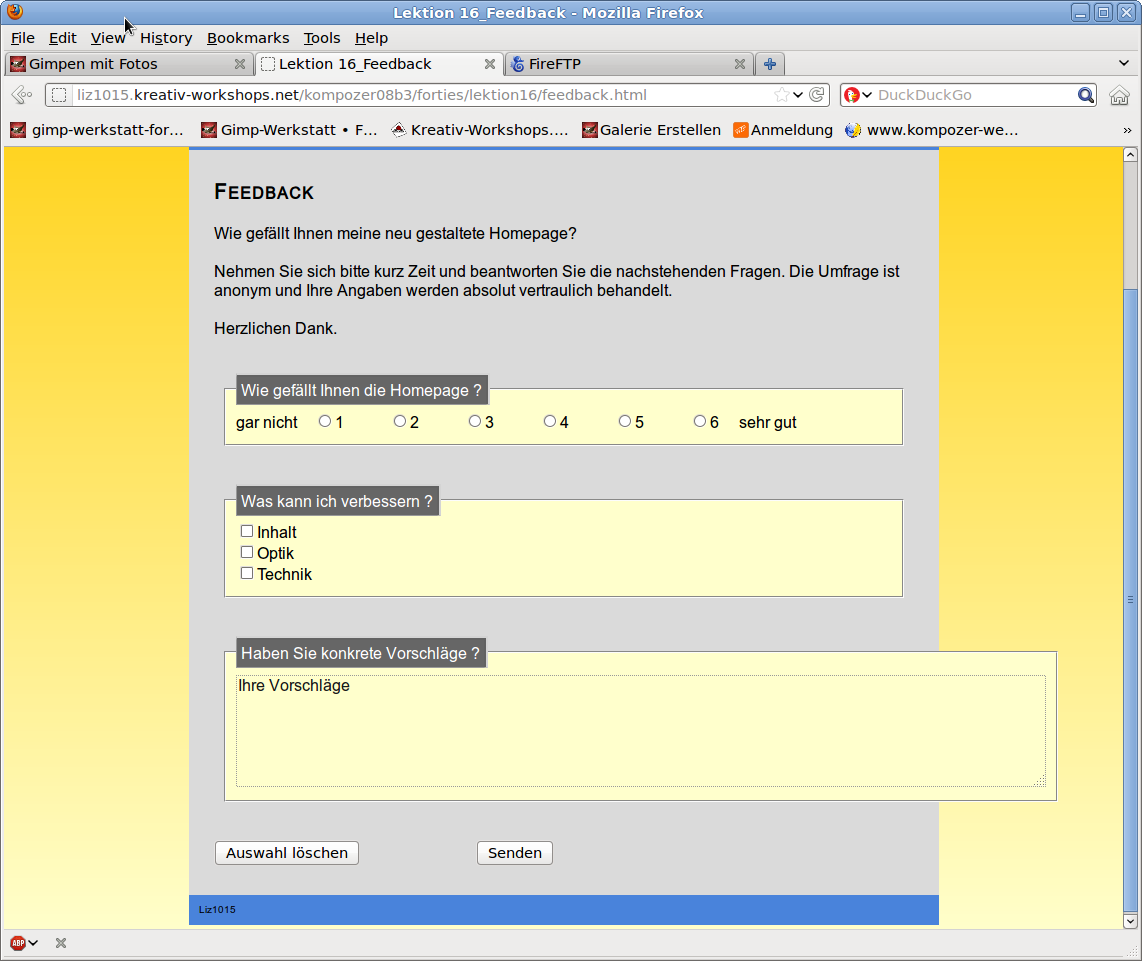Bookmark this page with the star icon
Screen dimensions: 1142x961
[x=781, y=95]
